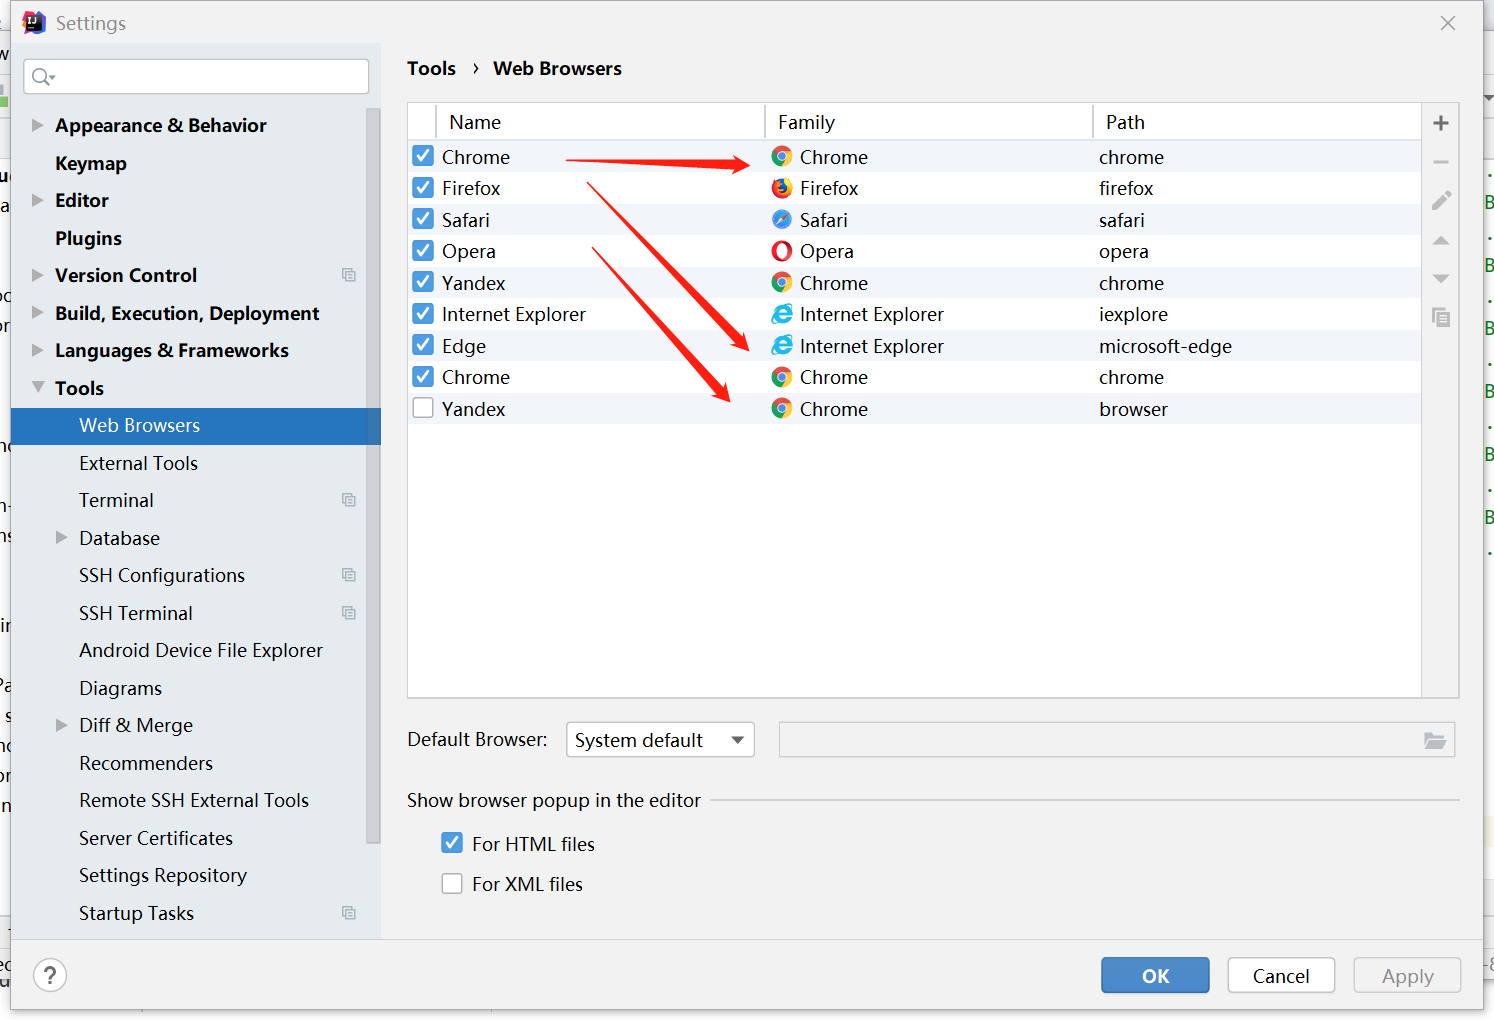Click the project-level icon beside Startup Tasks

(x=348, y=913)
